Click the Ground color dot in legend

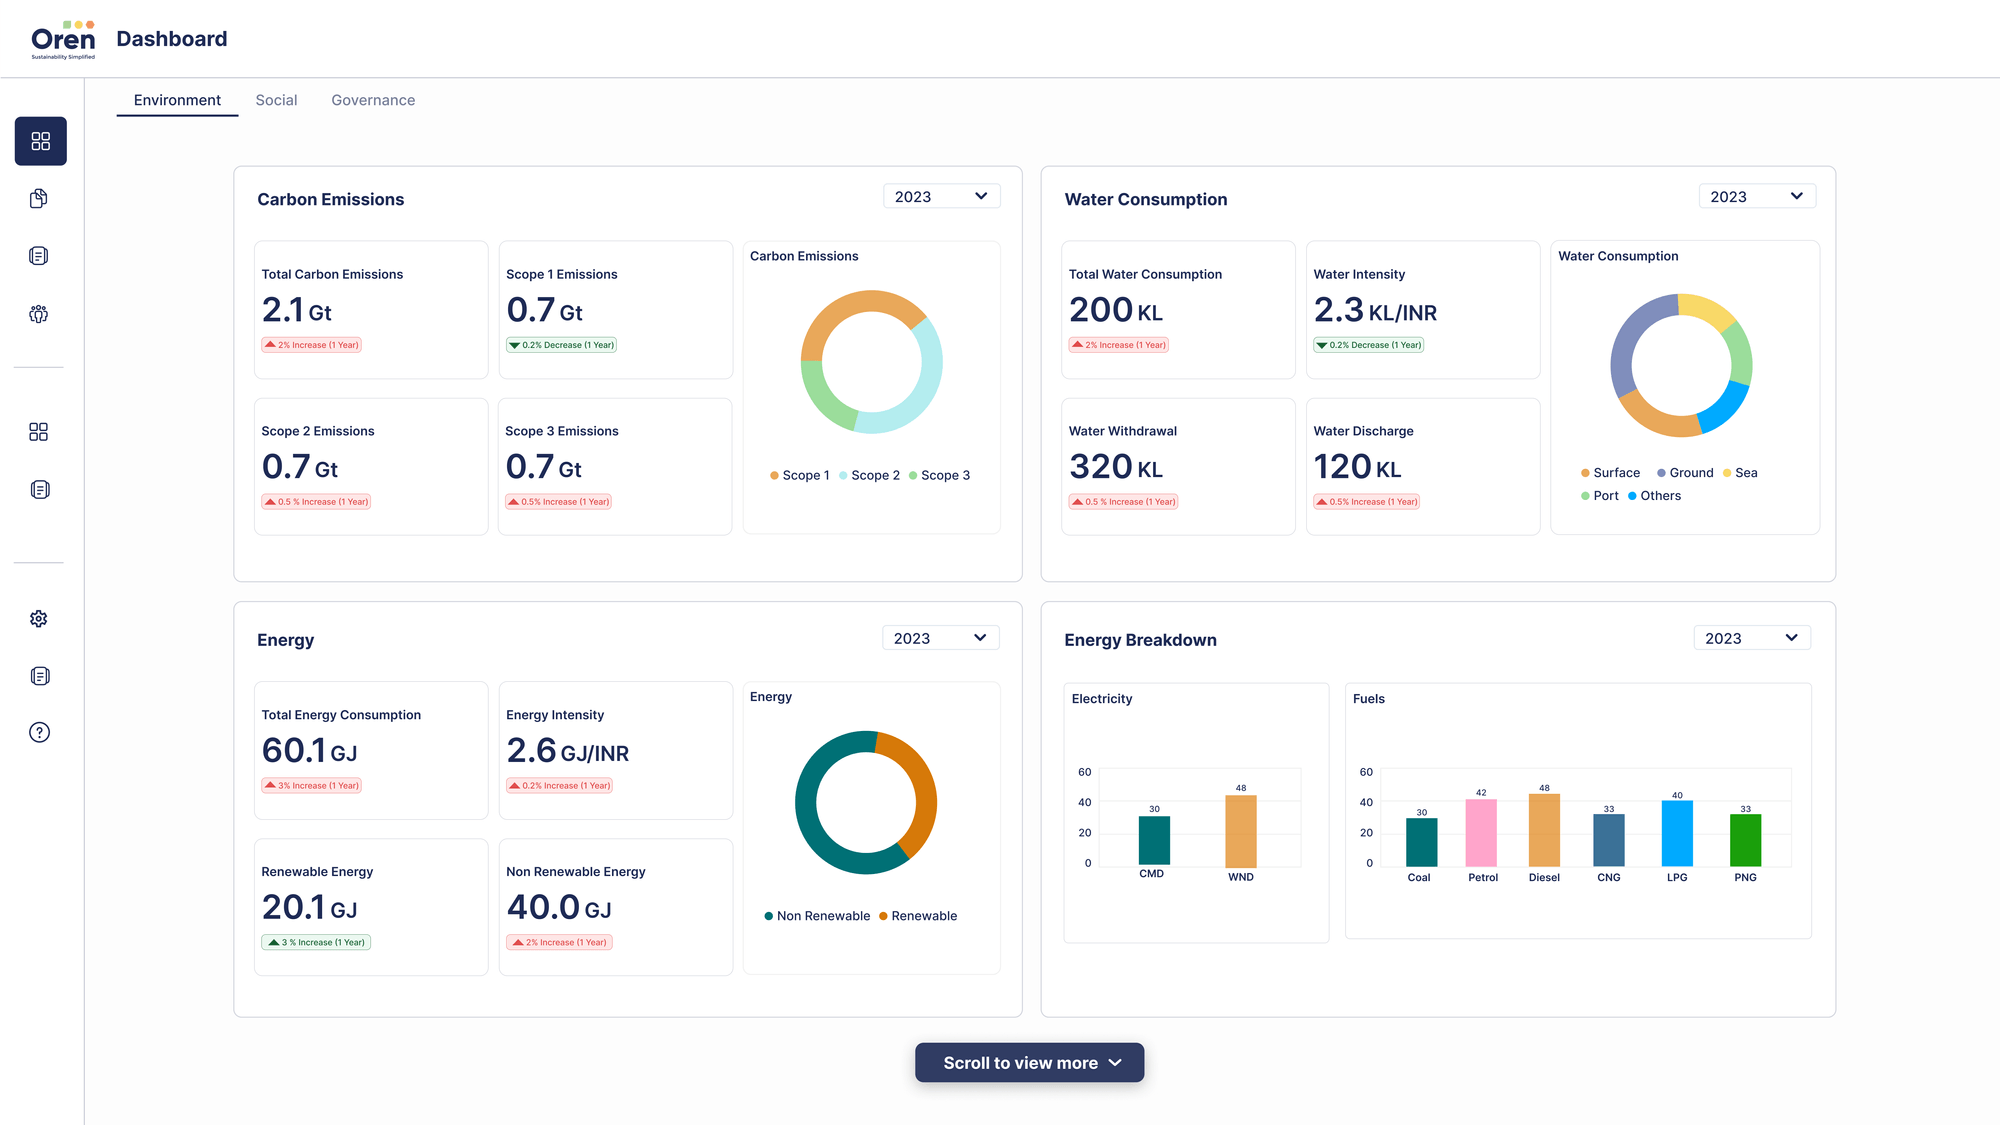click(1660, 472)
